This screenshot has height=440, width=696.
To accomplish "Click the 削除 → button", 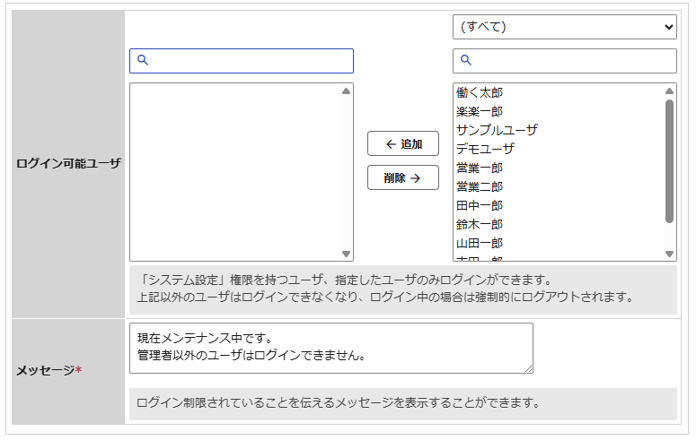I will tap(403, 178).
